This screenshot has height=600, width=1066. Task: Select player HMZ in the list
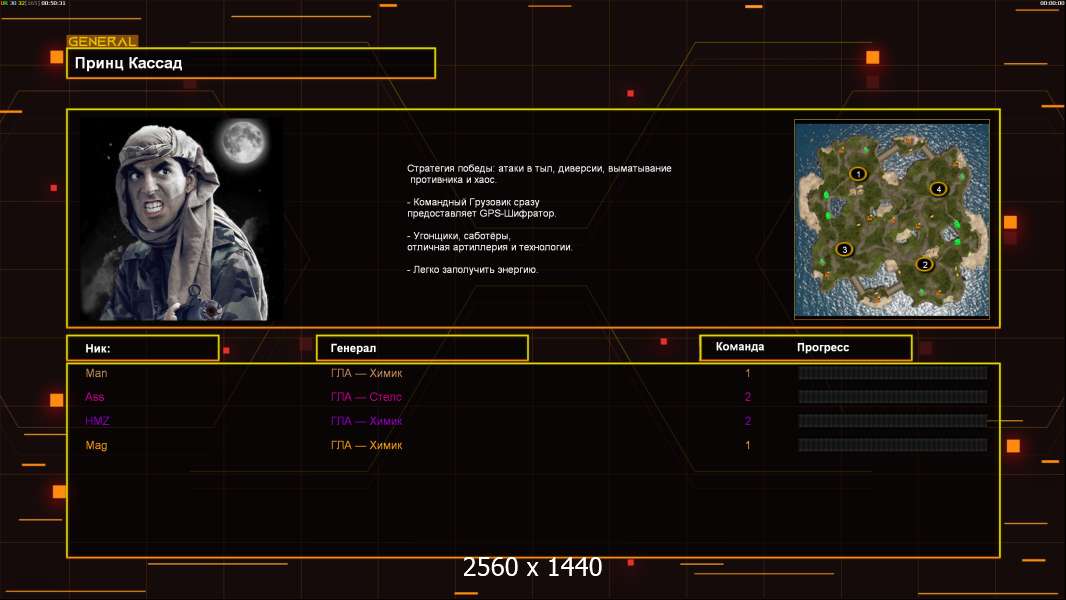pyautogui.click(x=98, y=421)
